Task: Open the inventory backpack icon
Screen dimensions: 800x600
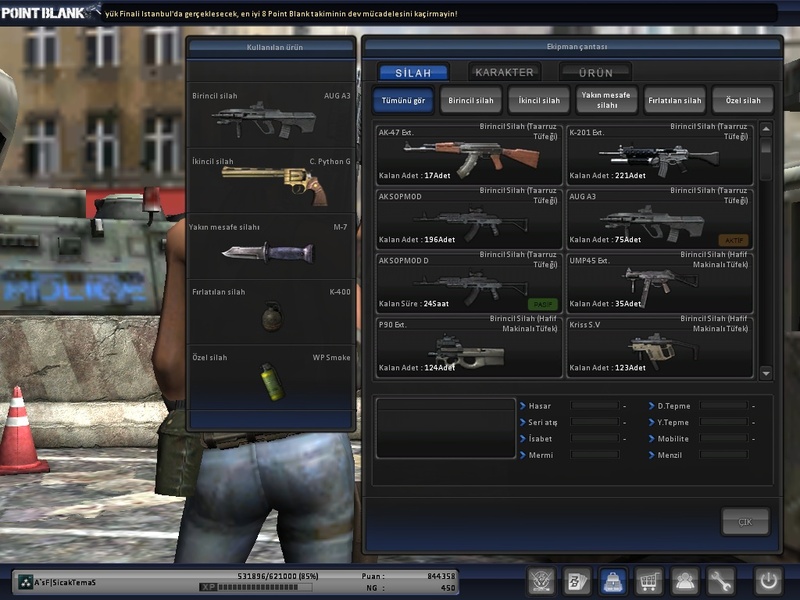Action: point(613,581)
